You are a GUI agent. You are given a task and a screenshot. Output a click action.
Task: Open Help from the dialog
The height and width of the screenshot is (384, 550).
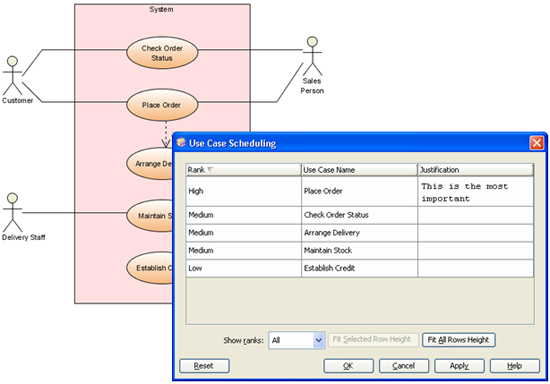(515, 366)
